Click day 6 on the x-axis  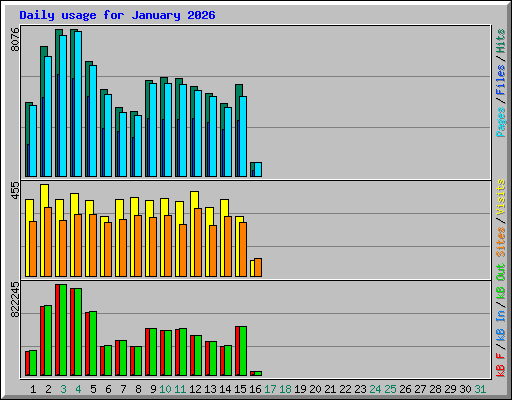tap(108, 389)
